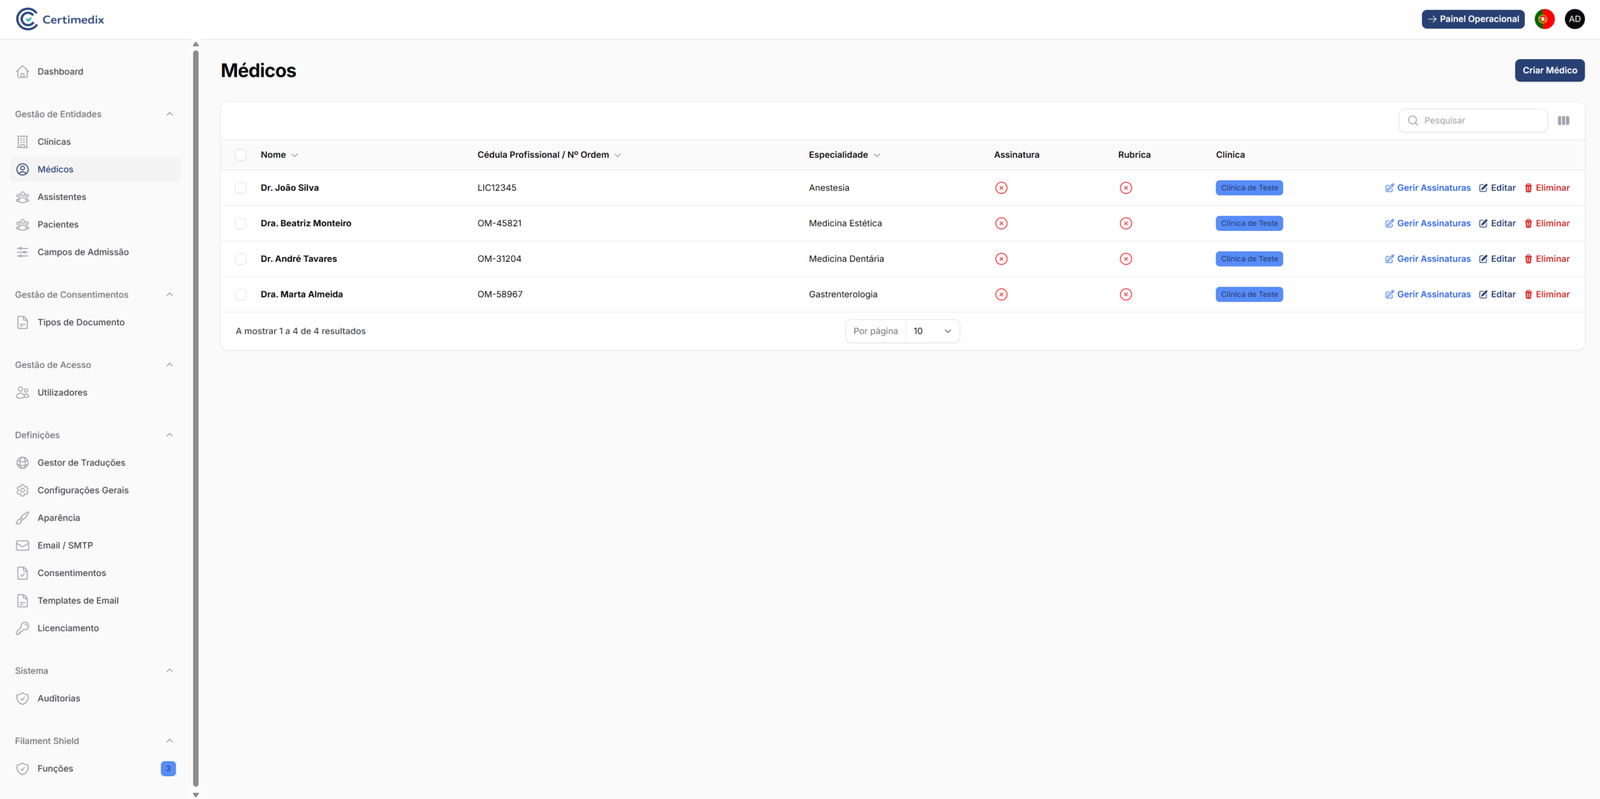Collapse the Gestão de Entidades section
The height and width of the screenshot is (799, 1600).
169,114
